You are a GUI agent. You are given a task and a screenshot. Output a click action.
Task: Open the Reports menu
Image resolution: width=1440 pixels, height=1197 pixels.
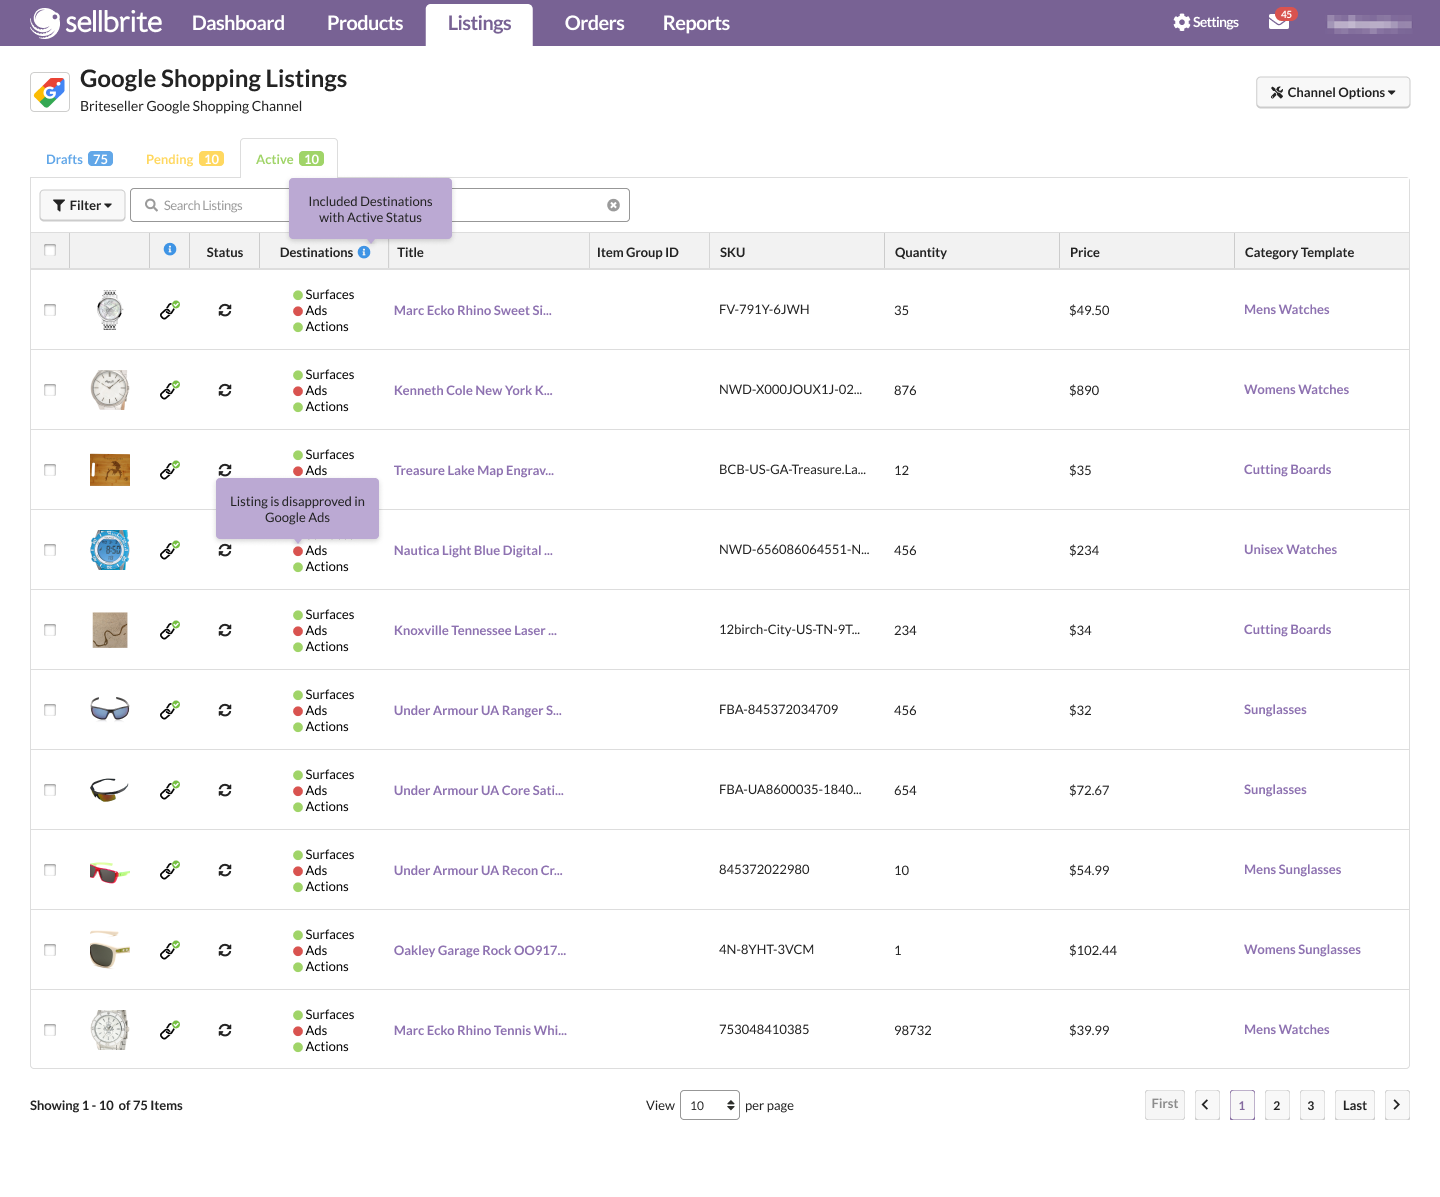696,23
